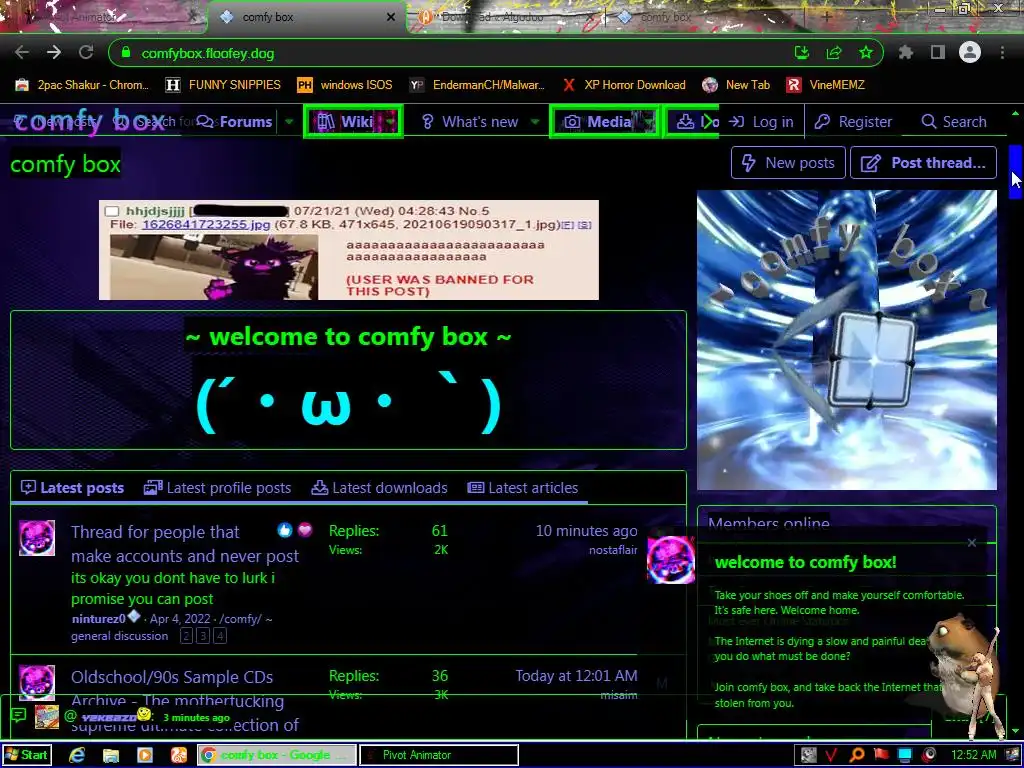Open the chat bubble icon at bottom left
The width and height of the screenshot is (1024, 768).
click(x=18, y=716)
